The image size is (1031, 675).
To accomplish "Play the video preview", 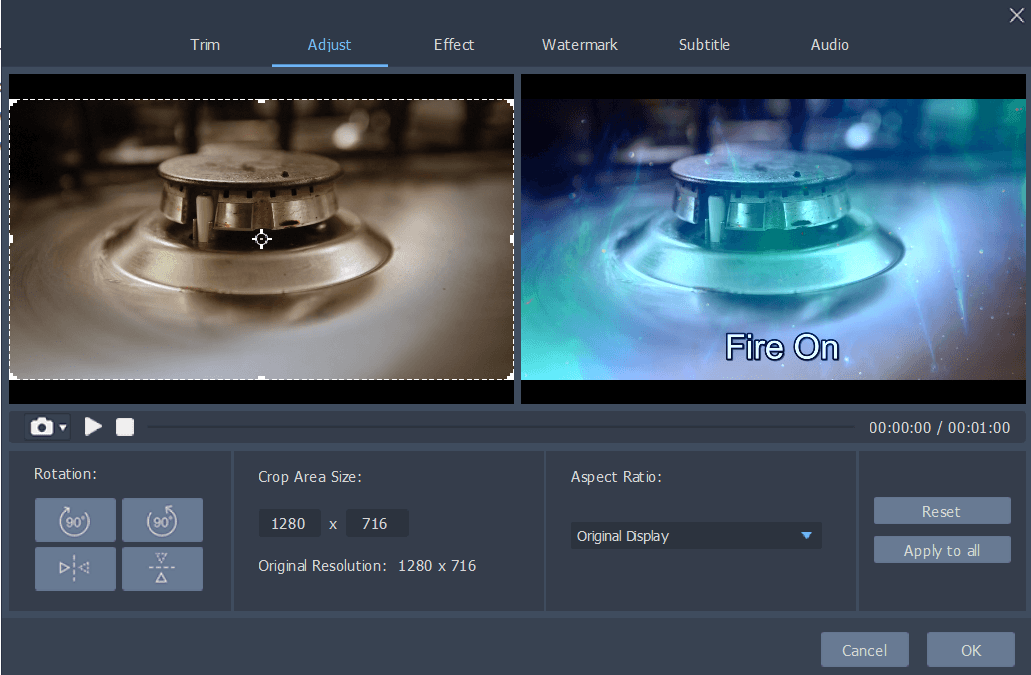I will (93, 427).
